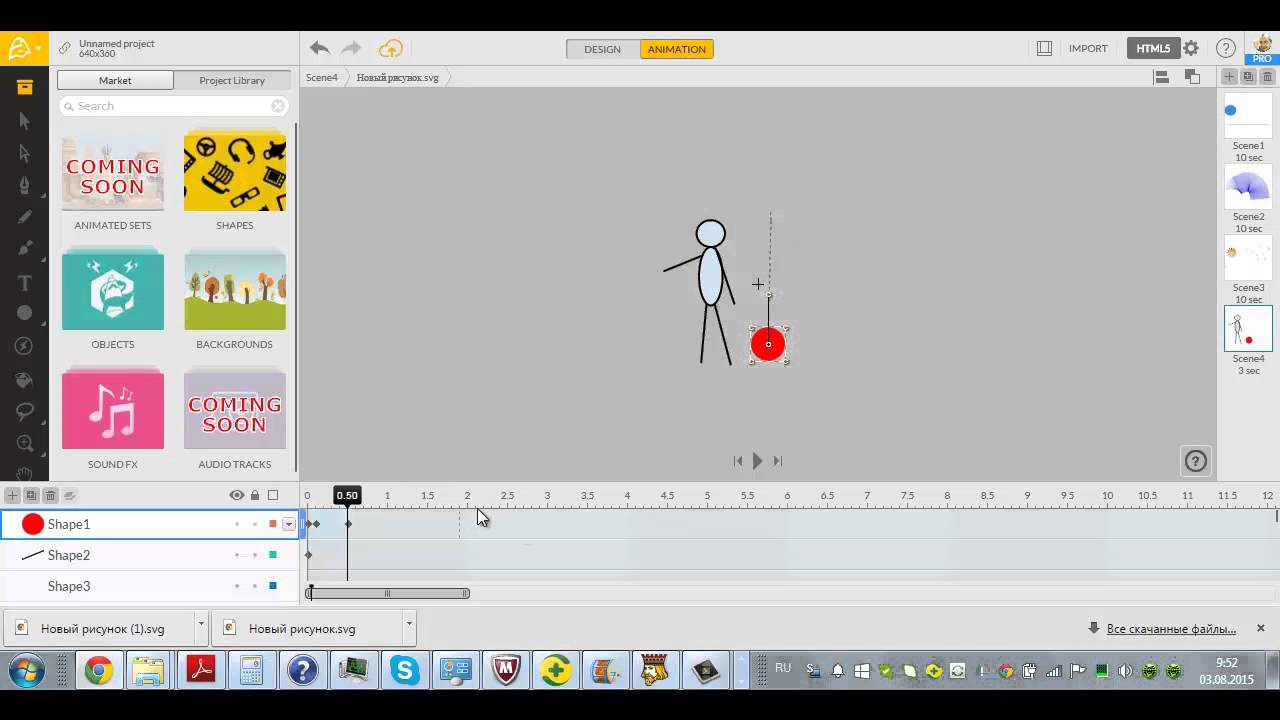Click Новый рисунок.svg breadcrumb

398,77
